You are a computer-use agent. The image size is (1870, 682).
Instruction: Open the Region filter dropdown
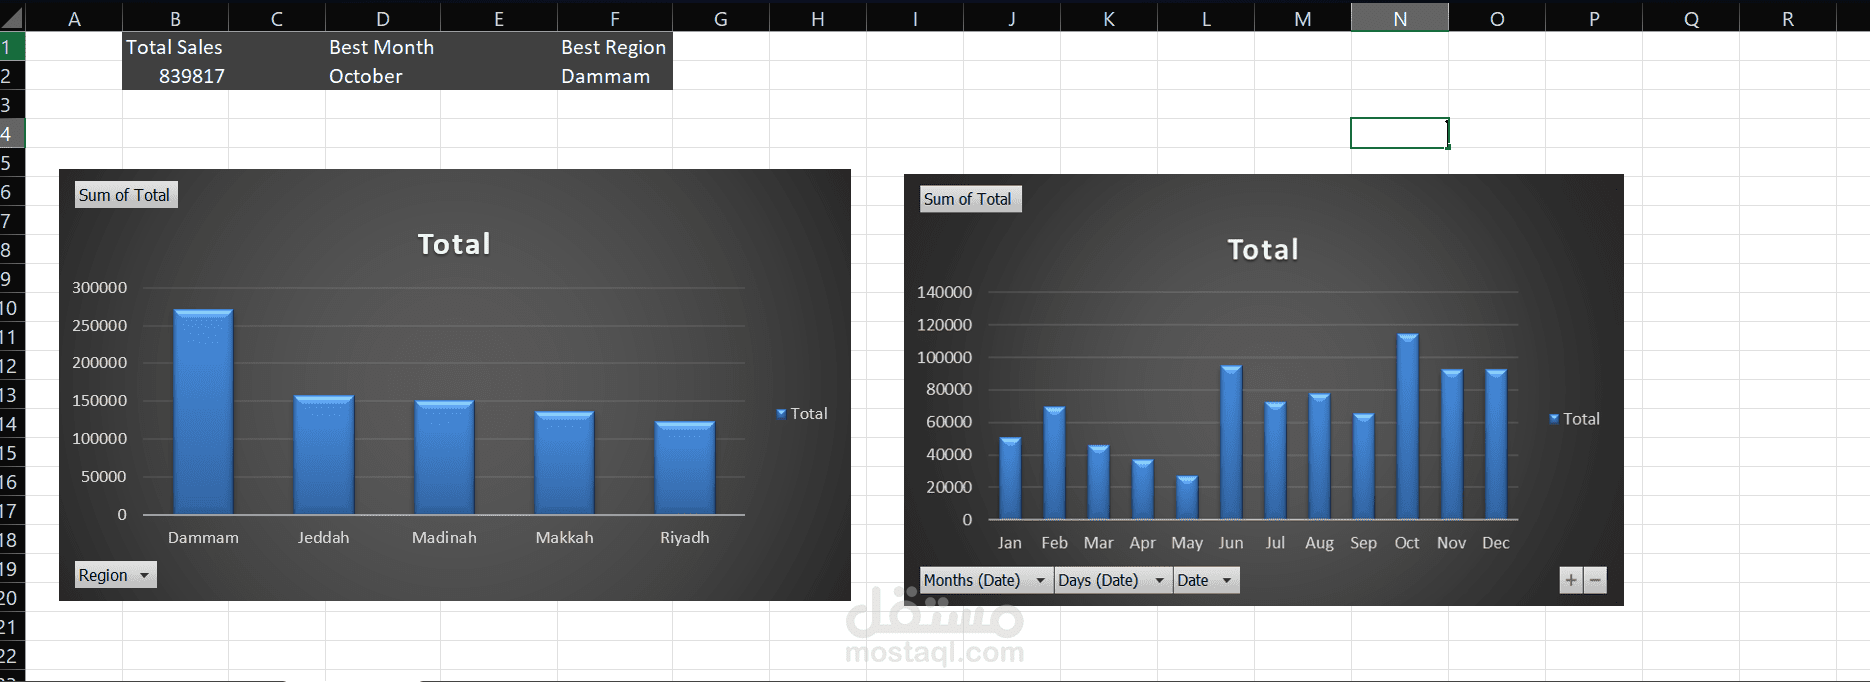(x=116, y=575)
